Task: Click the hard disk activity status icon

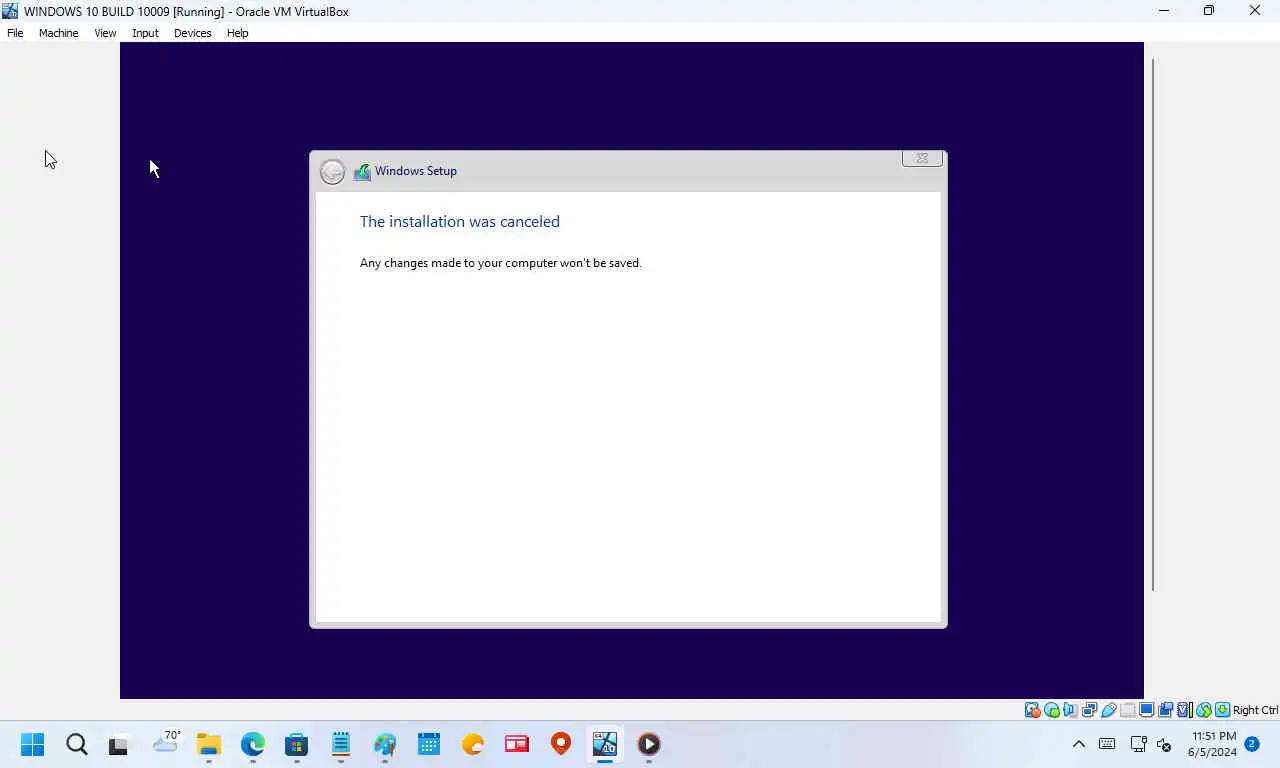Action: point(1032,710)
